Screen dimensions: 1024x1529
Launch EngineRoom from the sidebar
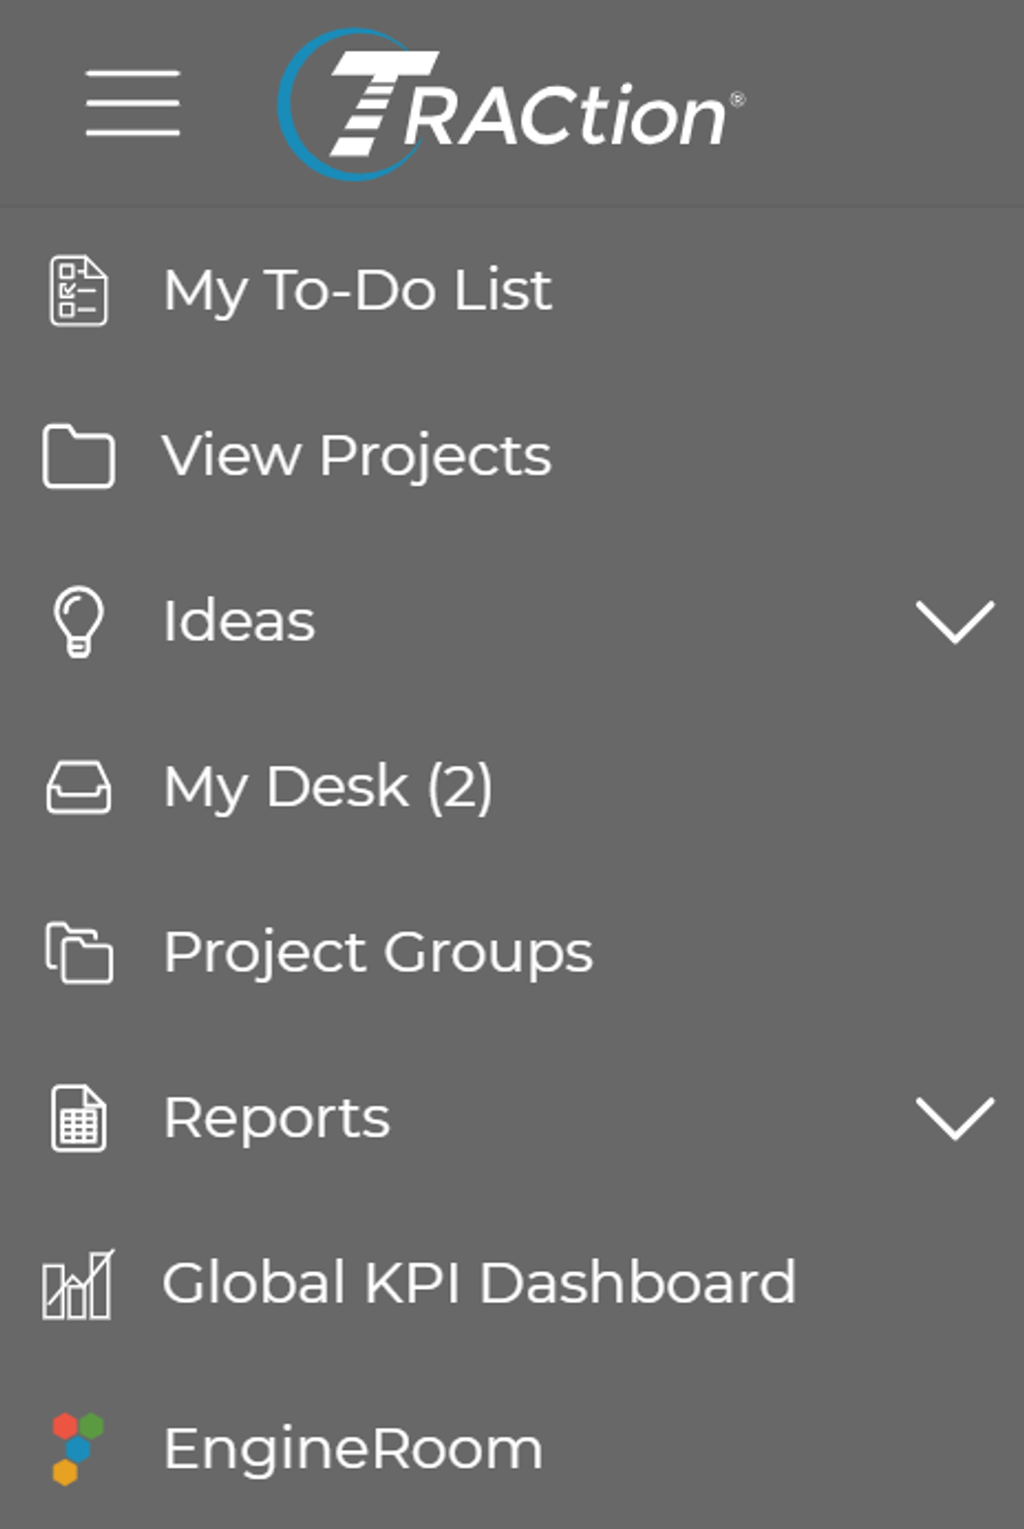[x=512, y=1448]
